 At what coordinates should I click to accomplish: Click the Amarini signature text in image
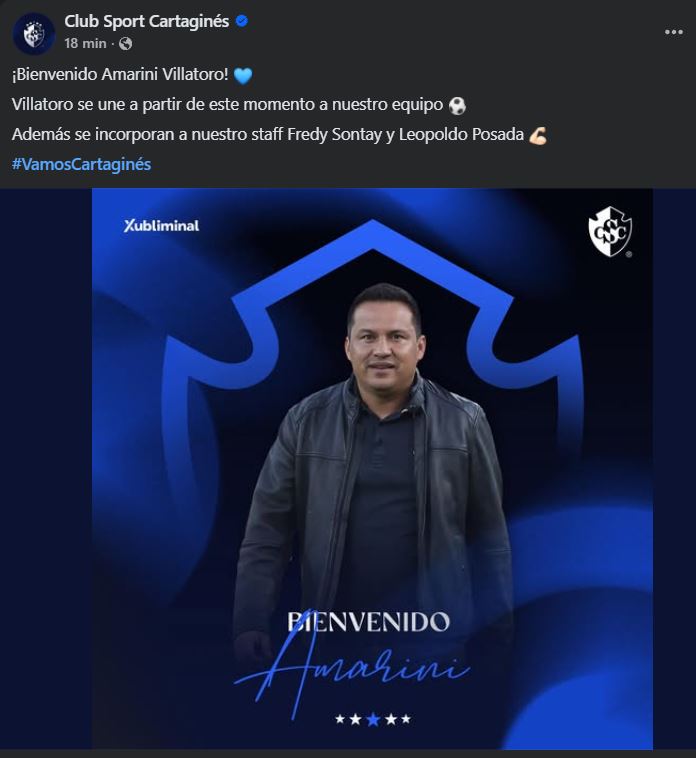point(352,670)
